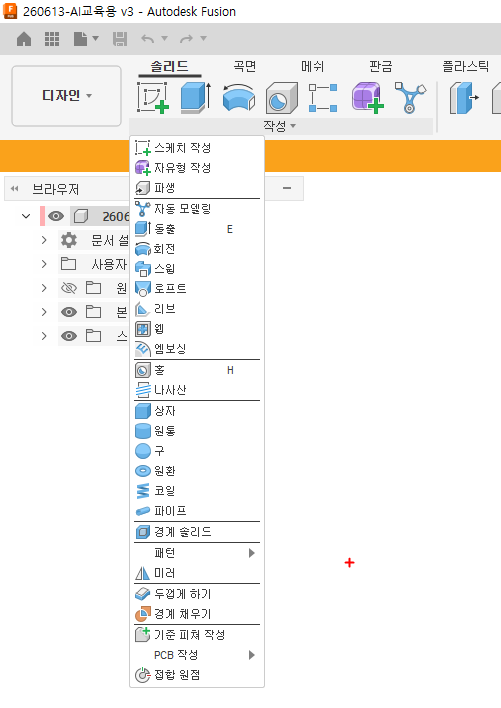Expand the 사용자 folder tree node
The height and width of the screenshot is (708, 501).
coord(44,264)
